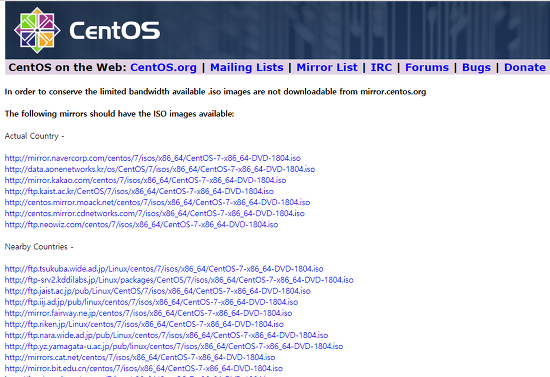Click the bandwidth notice about mirror.centos.org

(215, 92)
